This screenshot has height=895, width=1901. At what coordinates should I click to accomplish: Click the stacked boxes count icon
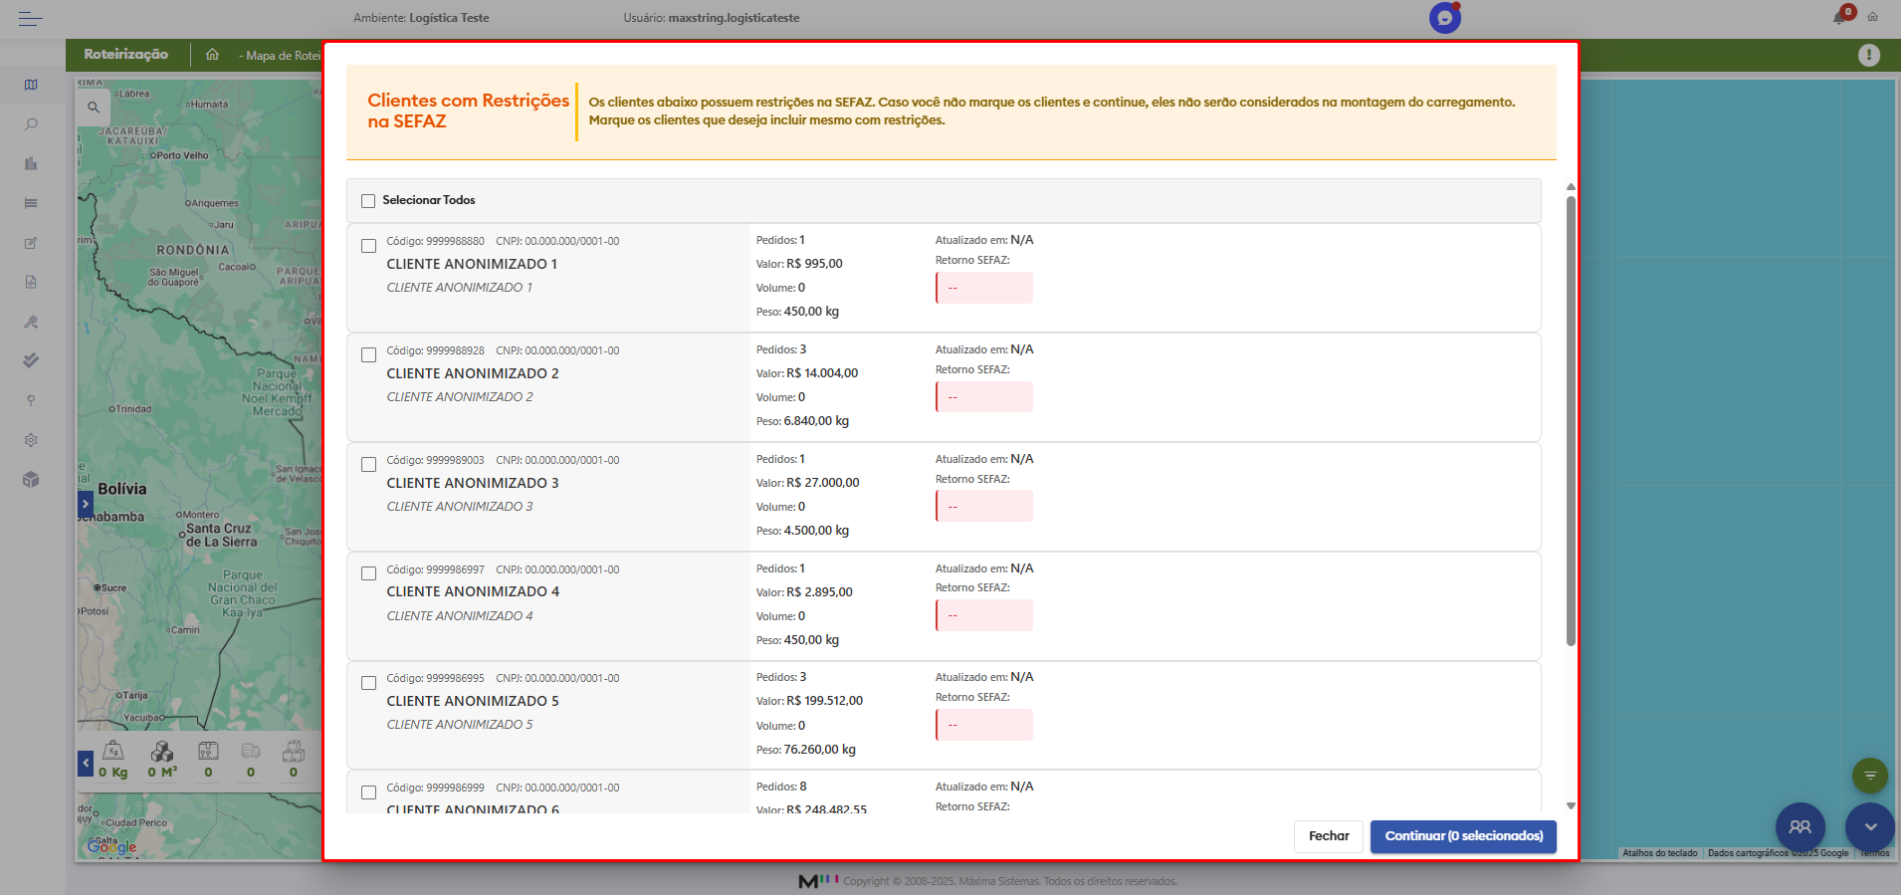pyautogui.click(x=293, y=751)
